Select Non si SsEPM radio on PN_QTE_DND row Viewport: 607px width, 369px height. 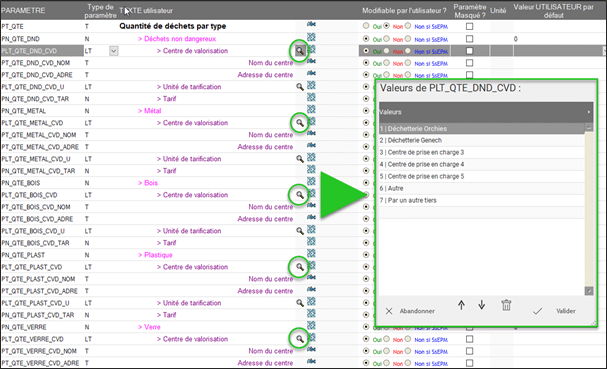408,39
